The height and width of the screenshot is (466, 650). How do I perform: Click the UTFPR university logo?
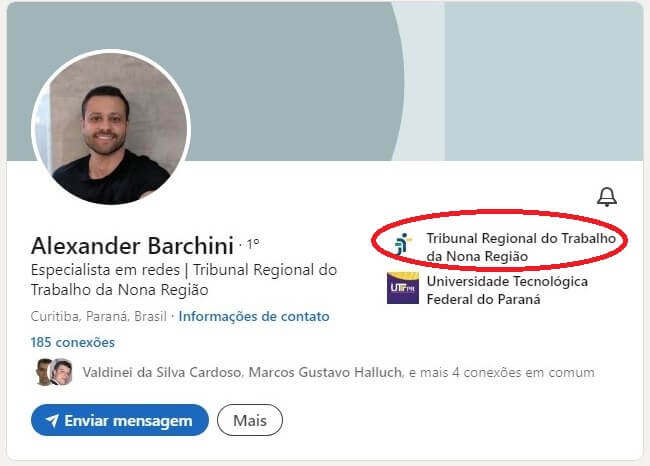(403, 288)
